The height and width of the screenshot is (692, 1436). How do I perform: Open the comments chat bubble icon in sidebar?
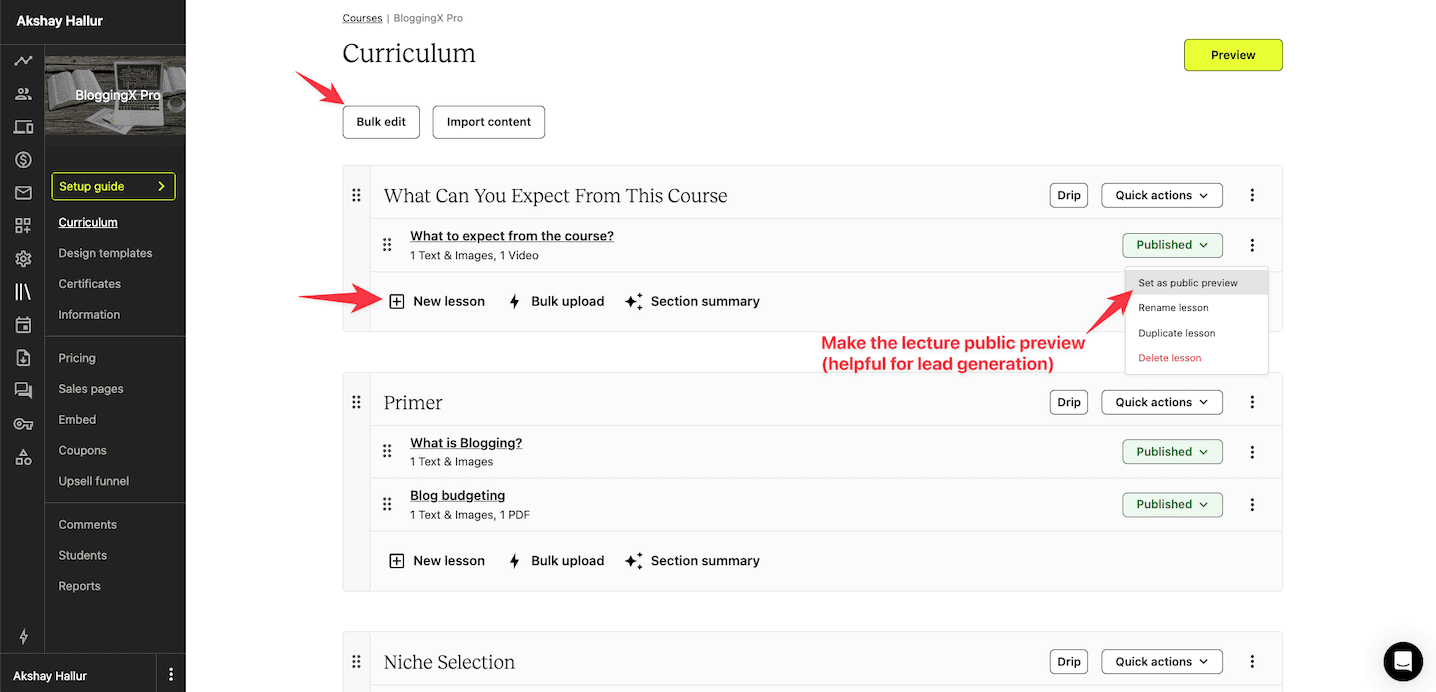point(22,389)
